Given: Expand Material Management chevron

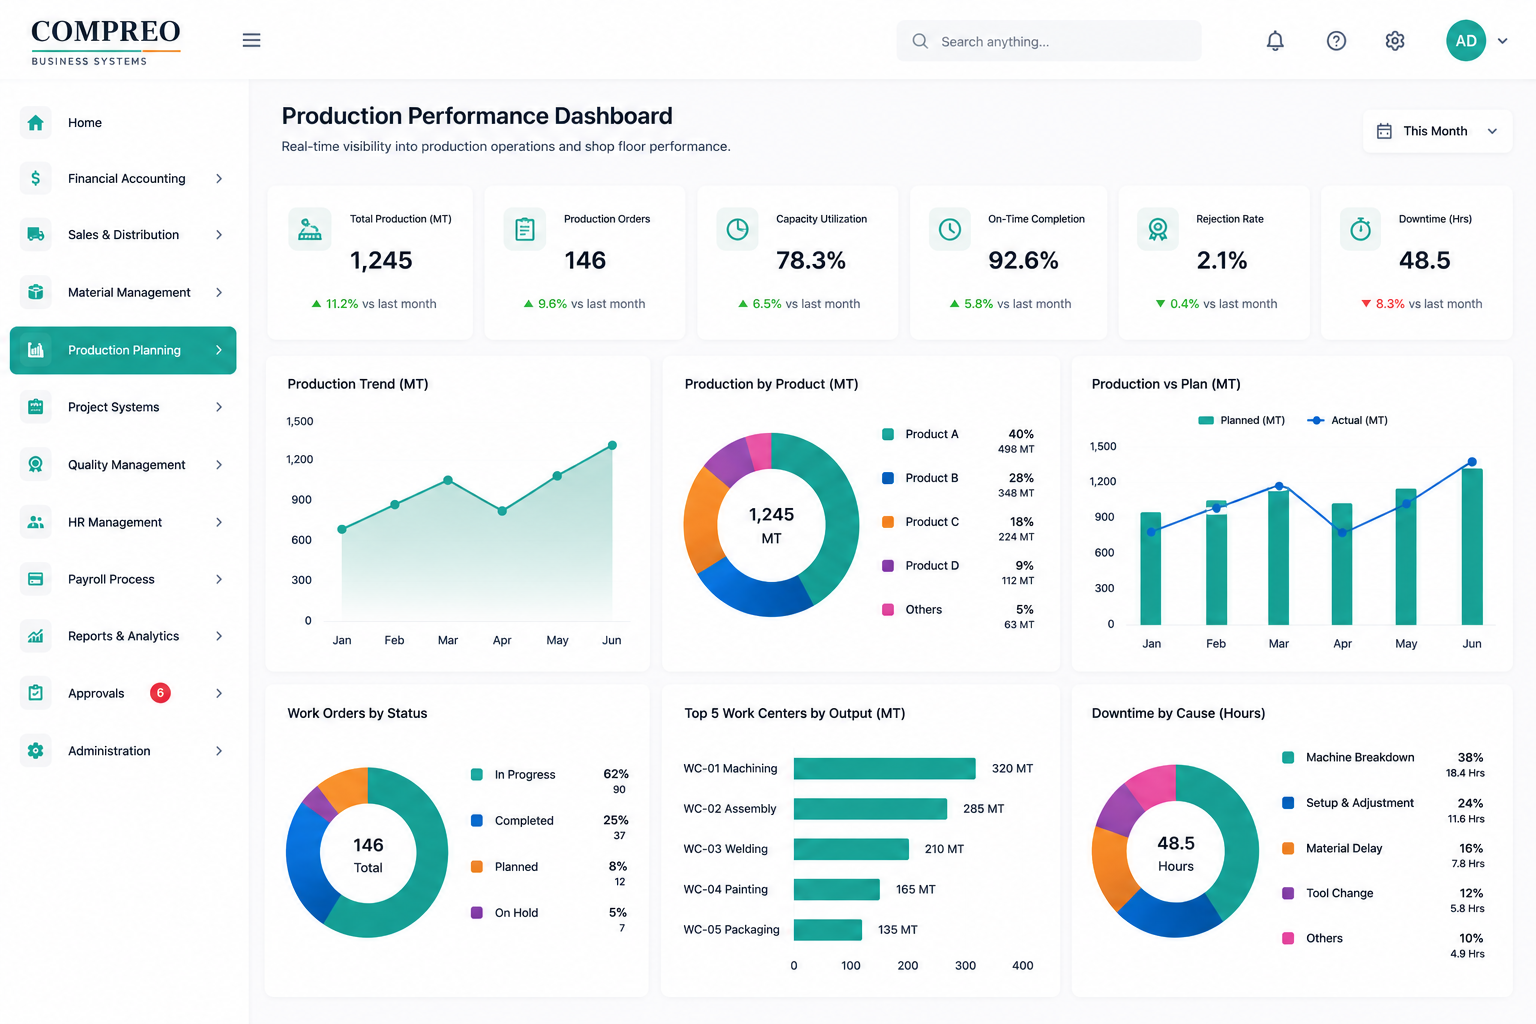Looking at the screenshot, I should [x=219, y=292].
